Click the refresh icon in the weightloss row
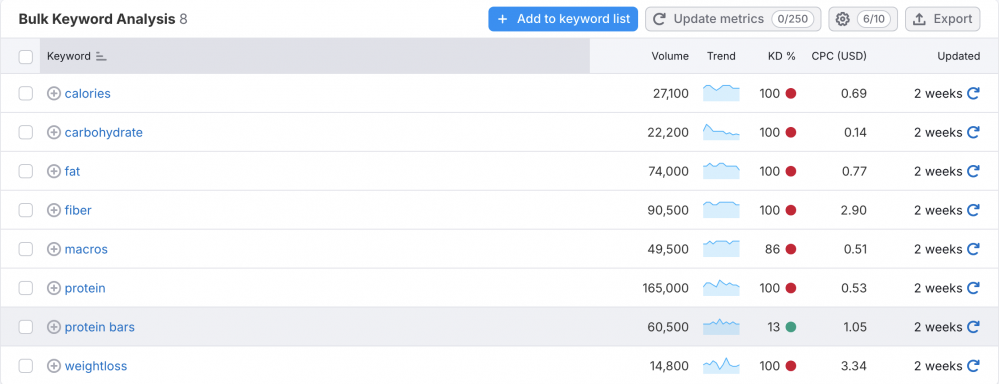Viewport: 999px width, 384px height. click(973, 366)
